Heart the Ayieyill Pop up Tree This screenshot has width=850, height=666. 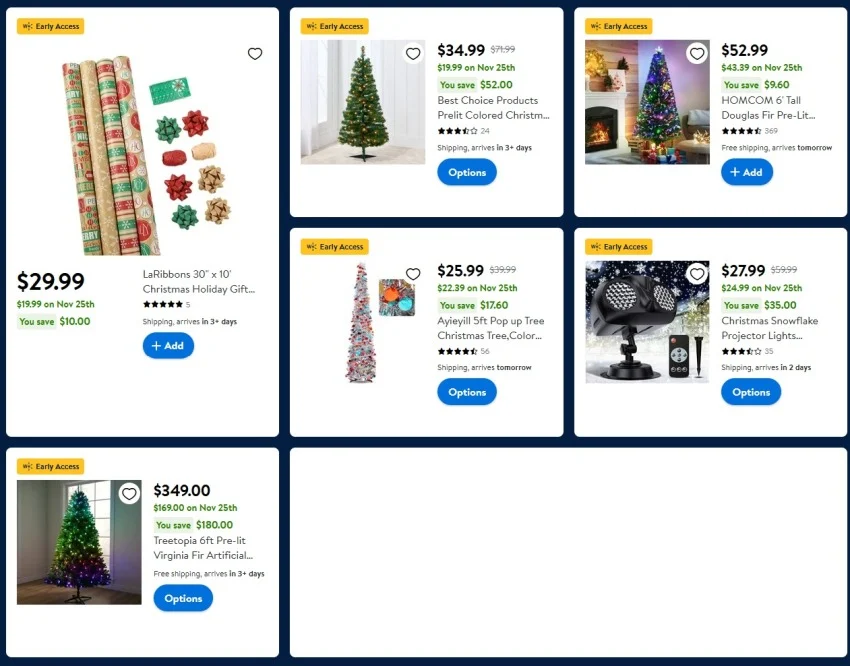413,274
